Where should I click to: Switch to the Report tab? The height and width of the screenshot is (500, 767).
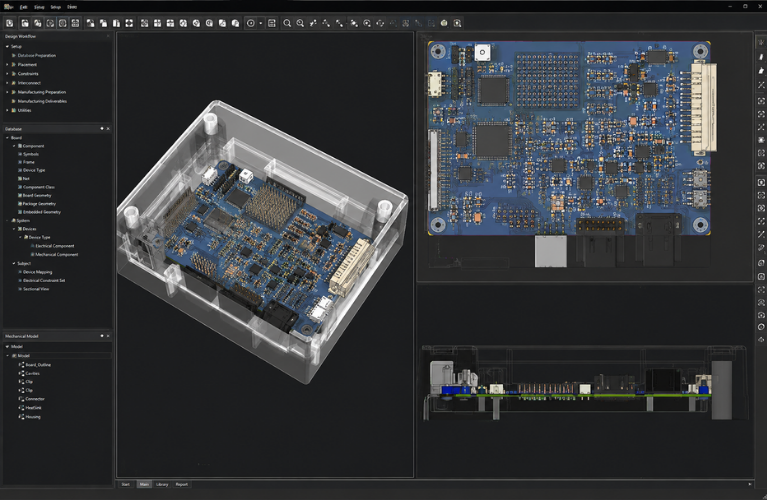click(x=181, y=484)
